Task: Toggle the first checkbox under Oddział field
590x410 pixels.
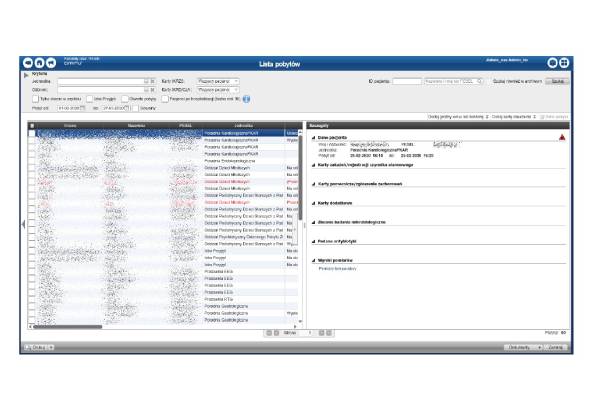Action: click(35, 99)
